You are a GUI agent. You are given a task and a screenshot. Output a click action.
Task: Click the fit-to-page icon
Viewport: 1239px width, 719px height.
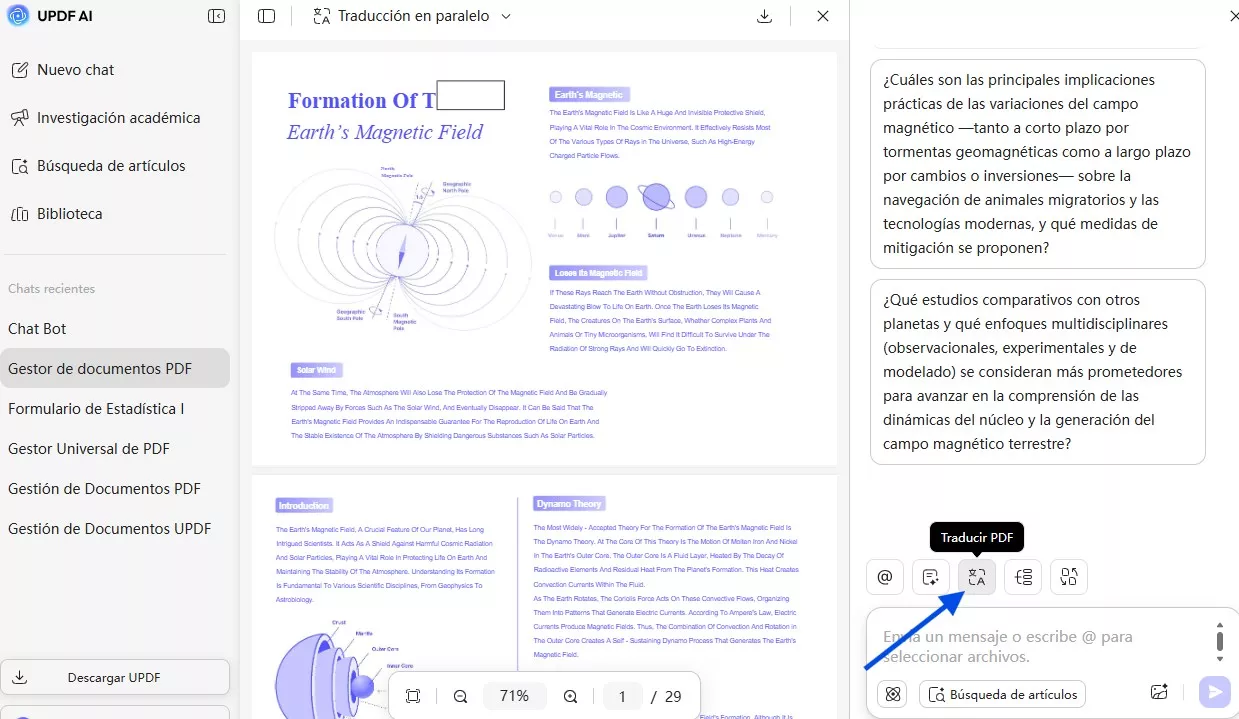pyautogui.click(x=414, y=696)
